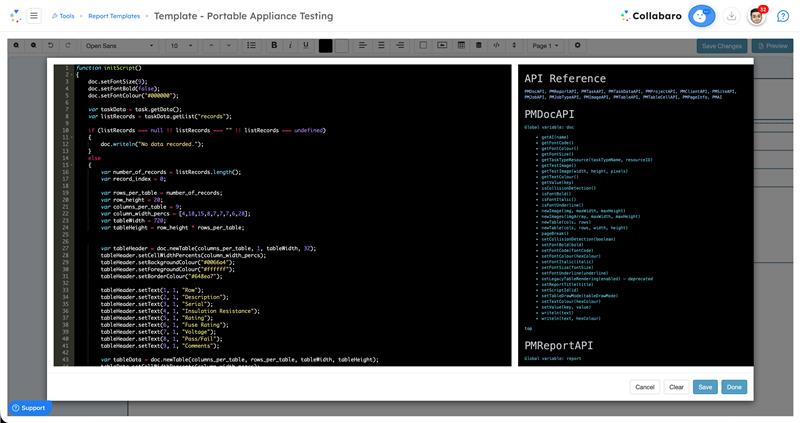Click the Cancel button in script dialog
This screenshot has height=423, width=800.
point(645,387)
